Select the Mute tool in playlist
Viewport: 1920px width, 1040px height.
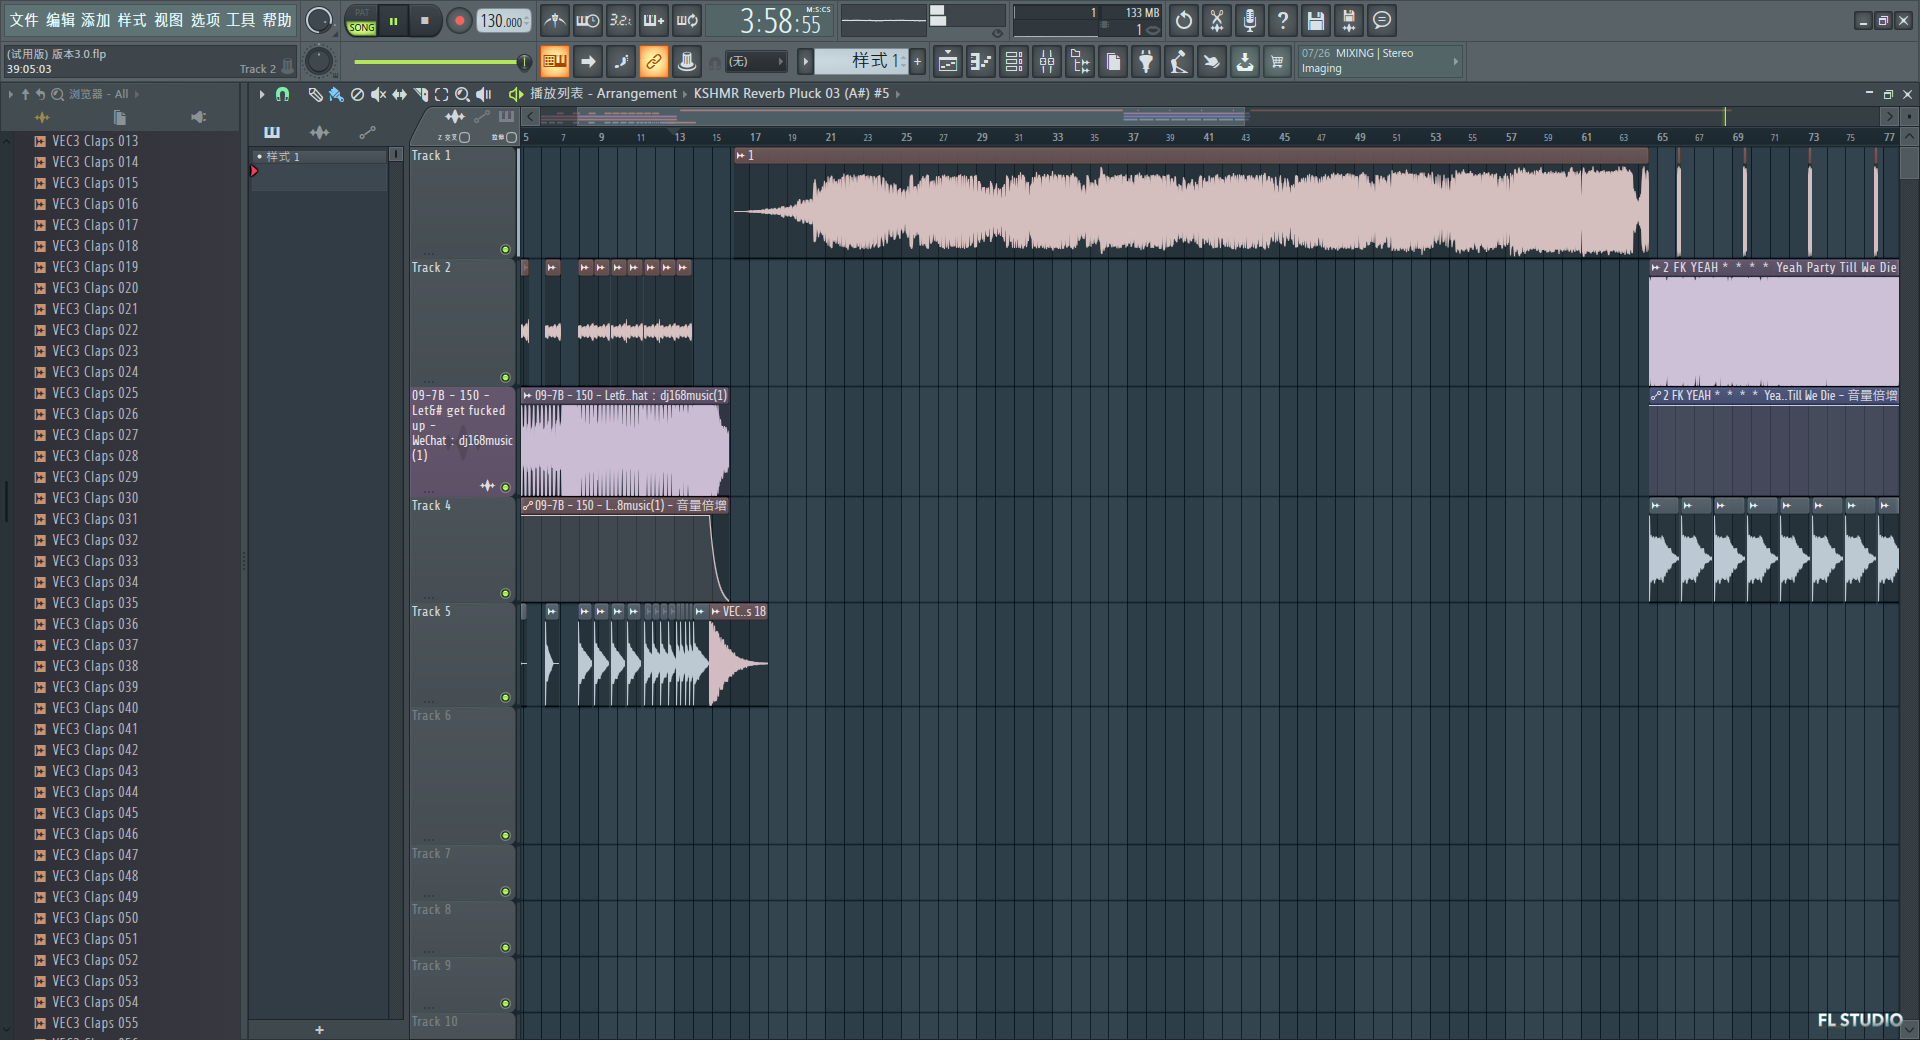coord(378,94)
